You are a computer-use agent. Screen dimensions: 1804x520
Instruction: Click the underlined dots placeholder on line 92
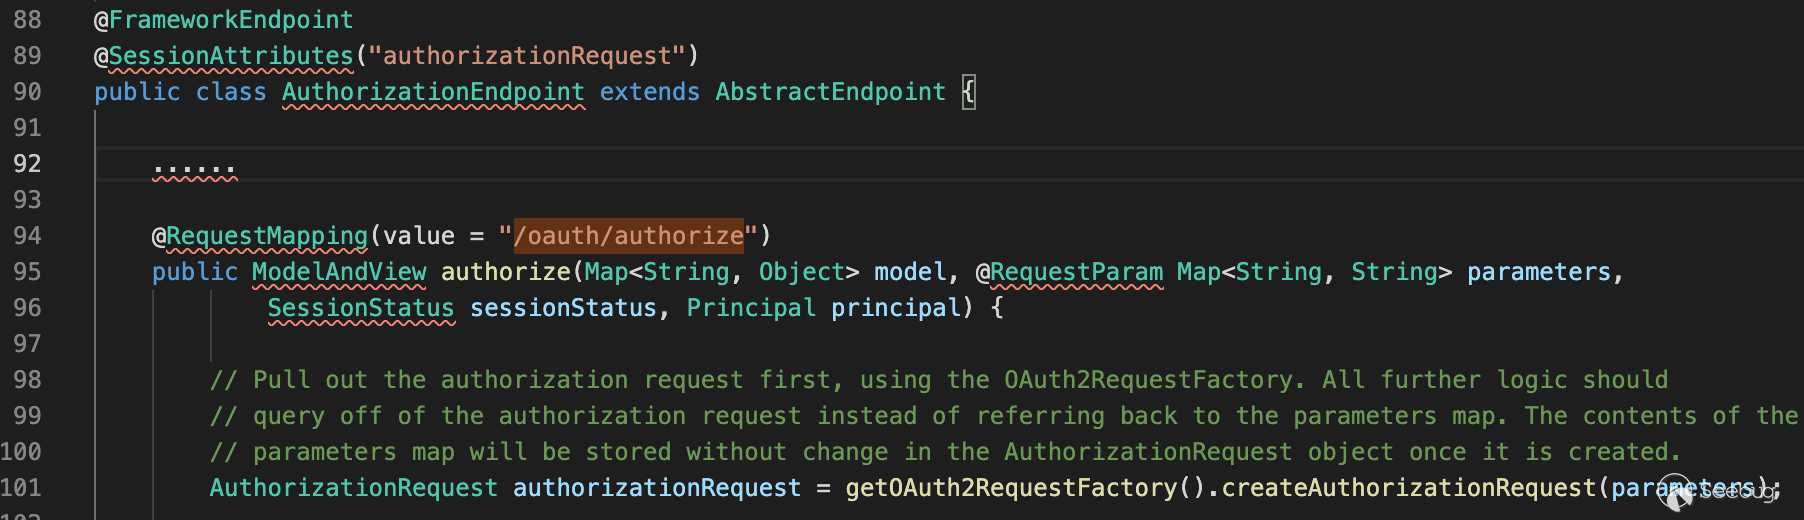tap(195, 168)
